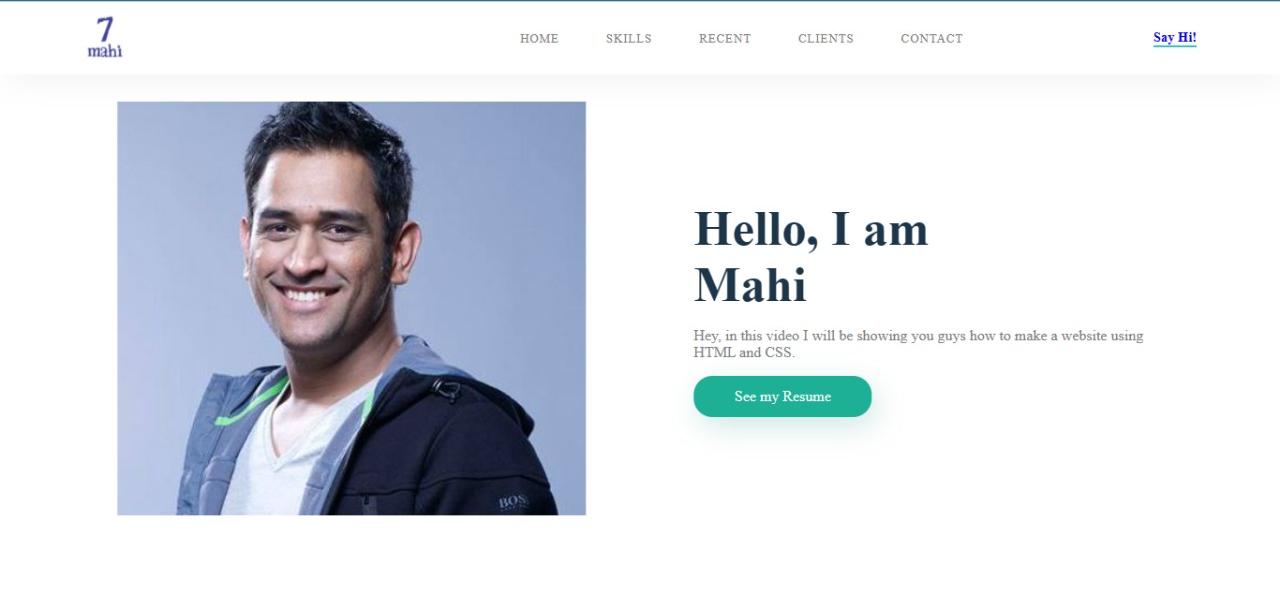Go to the SKILLS section
The image size is (1280, 603).
click(x=628, y=39)
